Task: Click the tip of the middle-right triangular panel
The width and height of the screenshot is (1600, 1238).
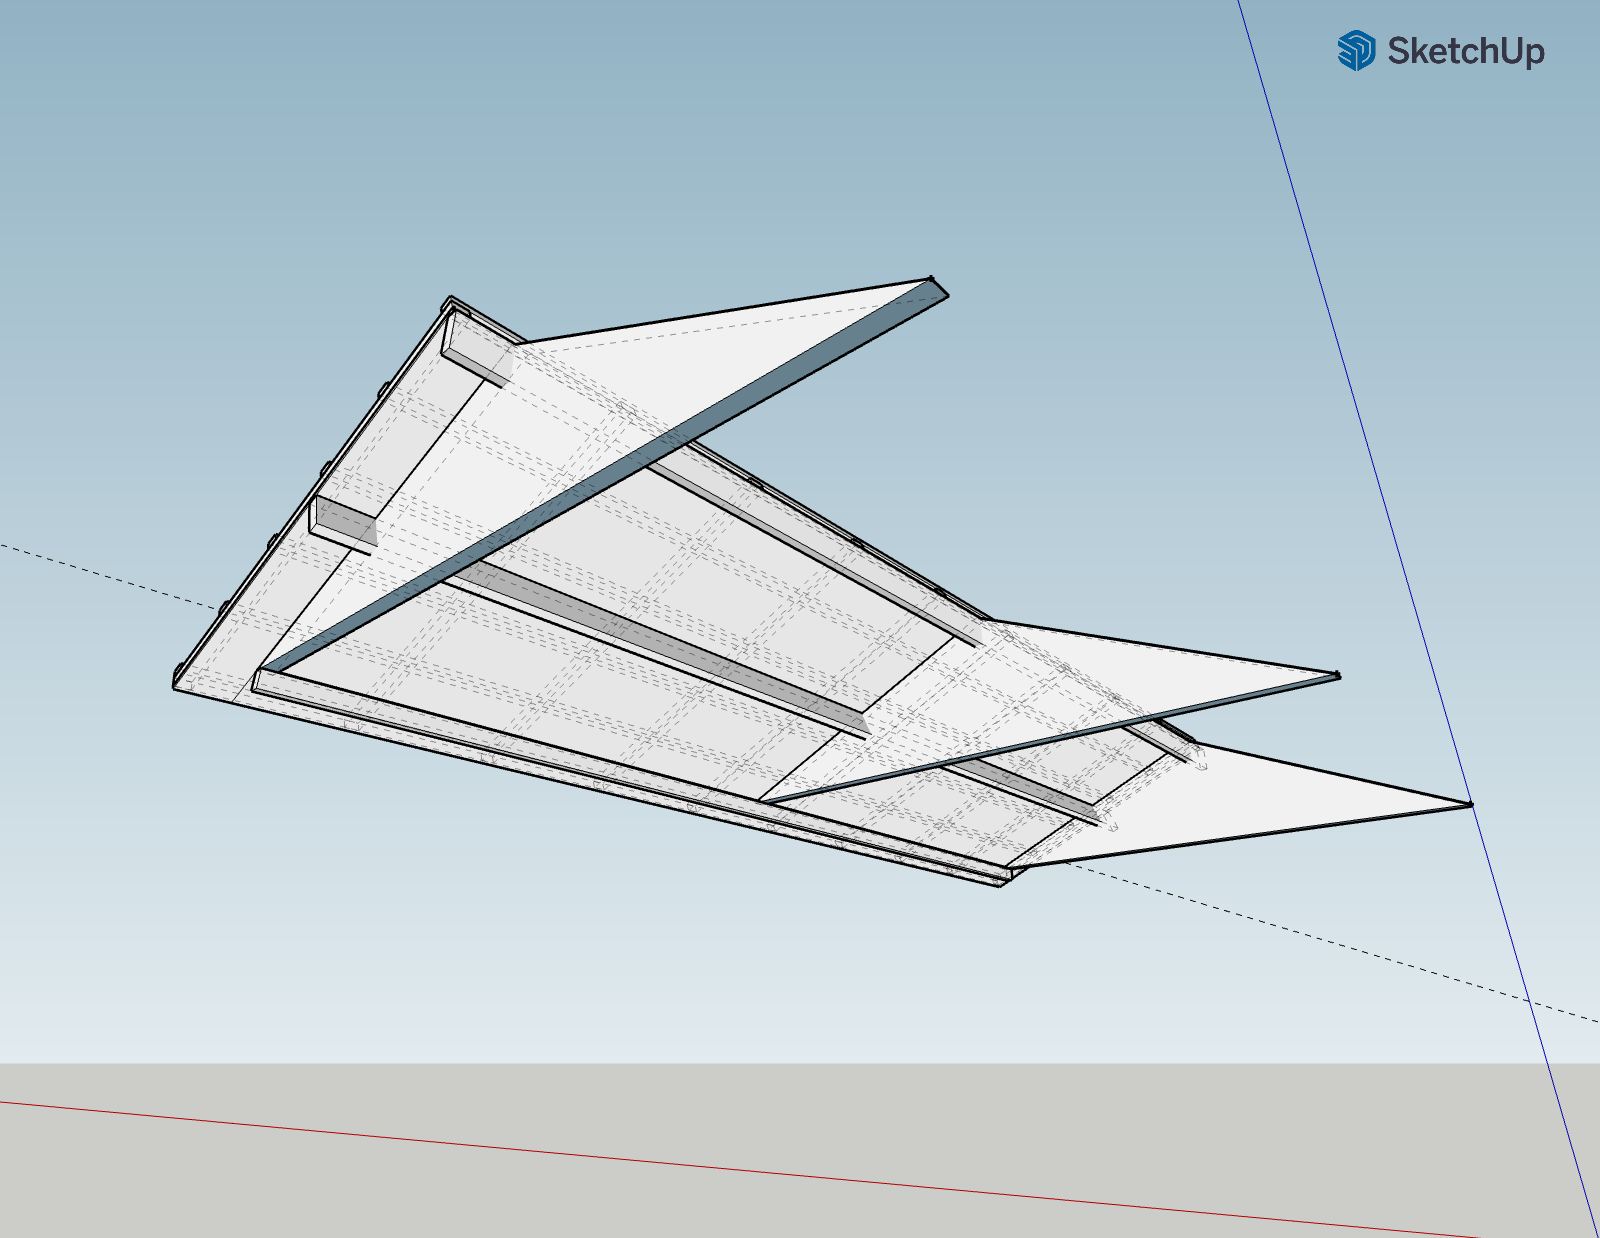Action: coord(1338,676)
